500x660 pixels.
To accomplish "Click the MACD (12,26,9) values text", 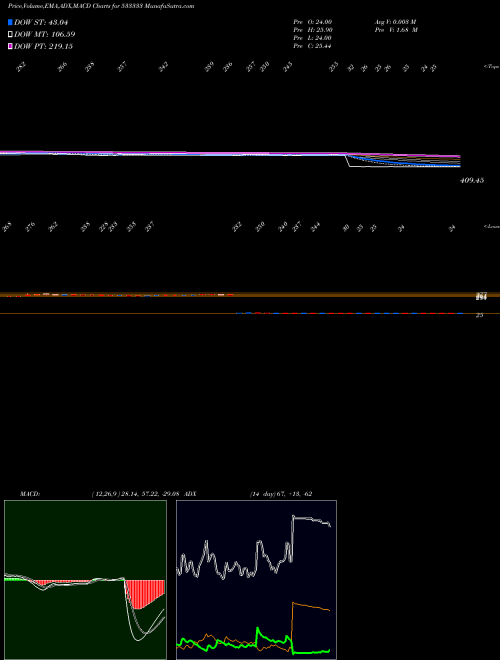I will point(138,494).
